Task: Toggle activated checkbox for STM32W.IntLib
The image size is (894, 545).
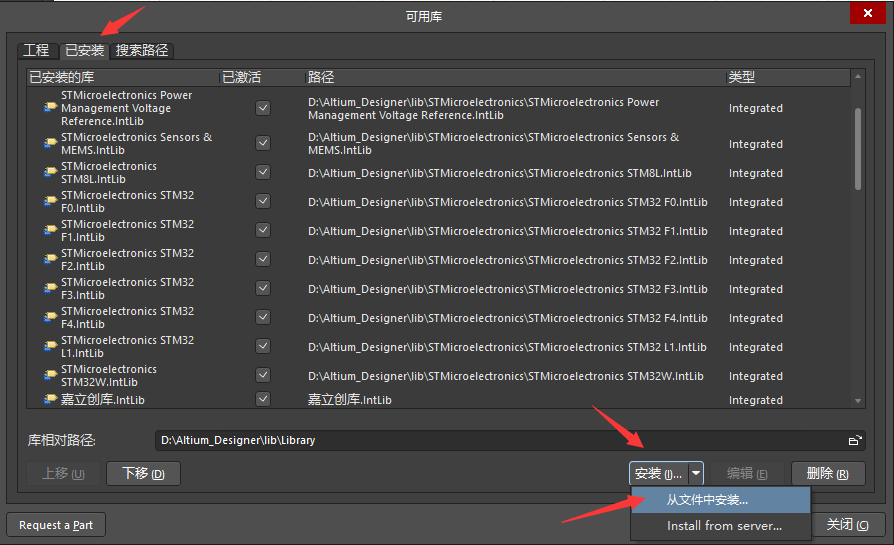Action: click(263, 375)
